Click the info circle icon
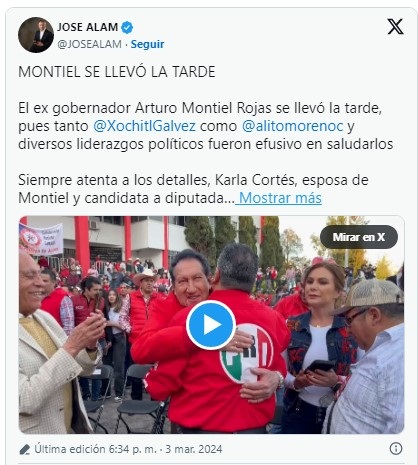418x465 pixels. [x=396, y=448]
